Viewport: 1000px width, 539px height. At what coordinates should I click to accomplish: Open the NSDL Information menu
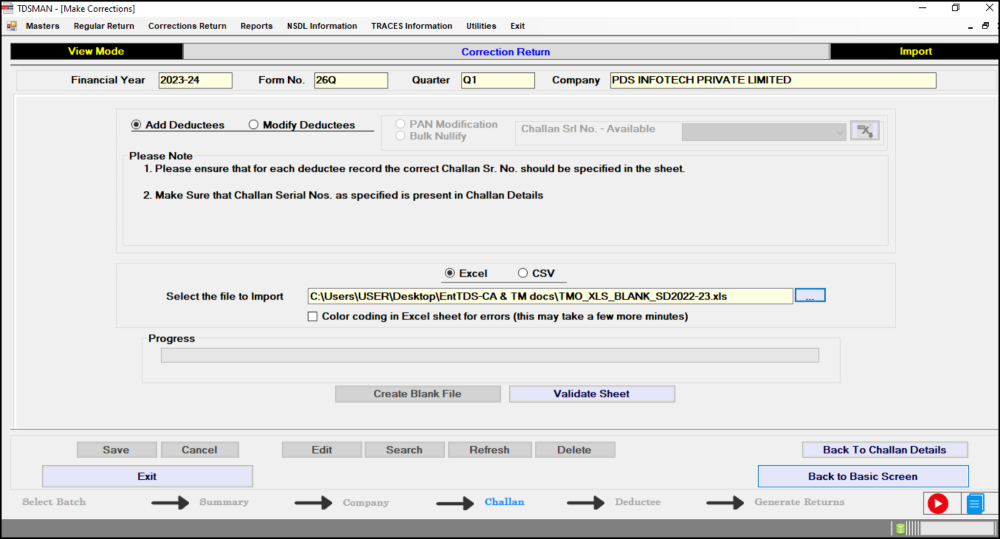coord(322,26)
